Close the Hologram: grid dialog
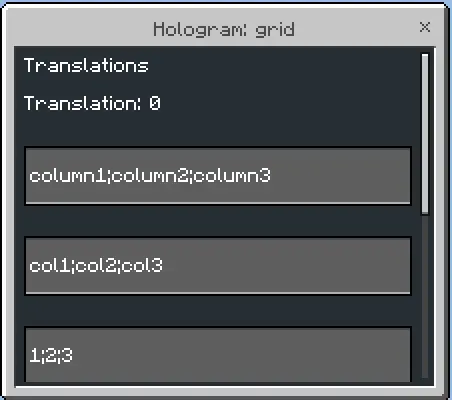 425,27
